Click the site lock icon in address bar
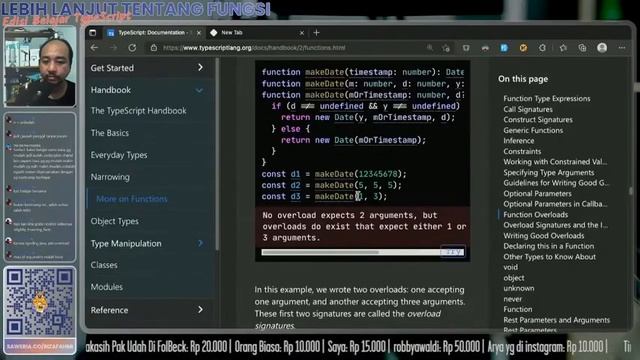The height and width of the screenshot is (360, 640). pyautogui.click(x=153, y=48)
